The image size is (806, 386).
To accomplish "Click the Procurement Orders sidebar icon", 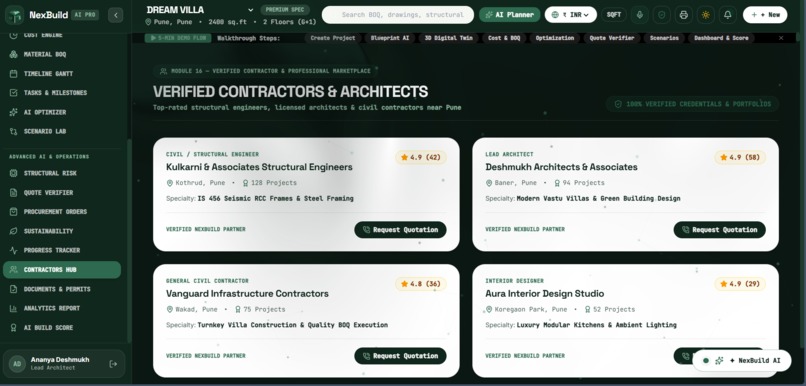I will 13,212.
